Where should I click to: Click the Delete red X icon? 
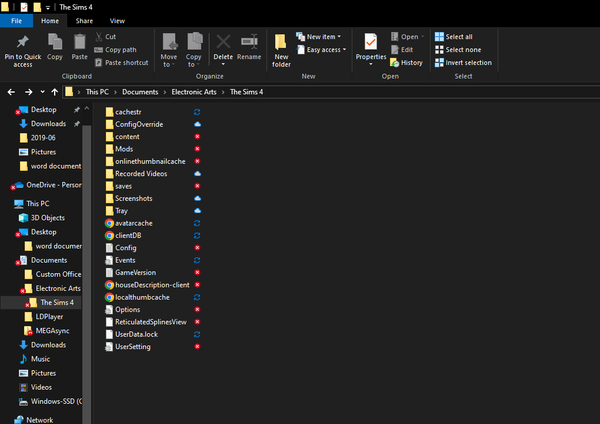(223, 42)
